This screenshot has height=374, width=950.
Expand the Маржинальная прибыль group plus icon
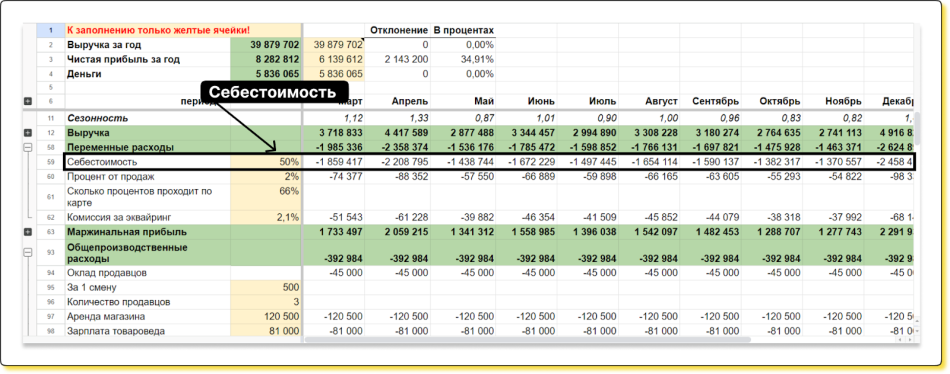(28, 232)
